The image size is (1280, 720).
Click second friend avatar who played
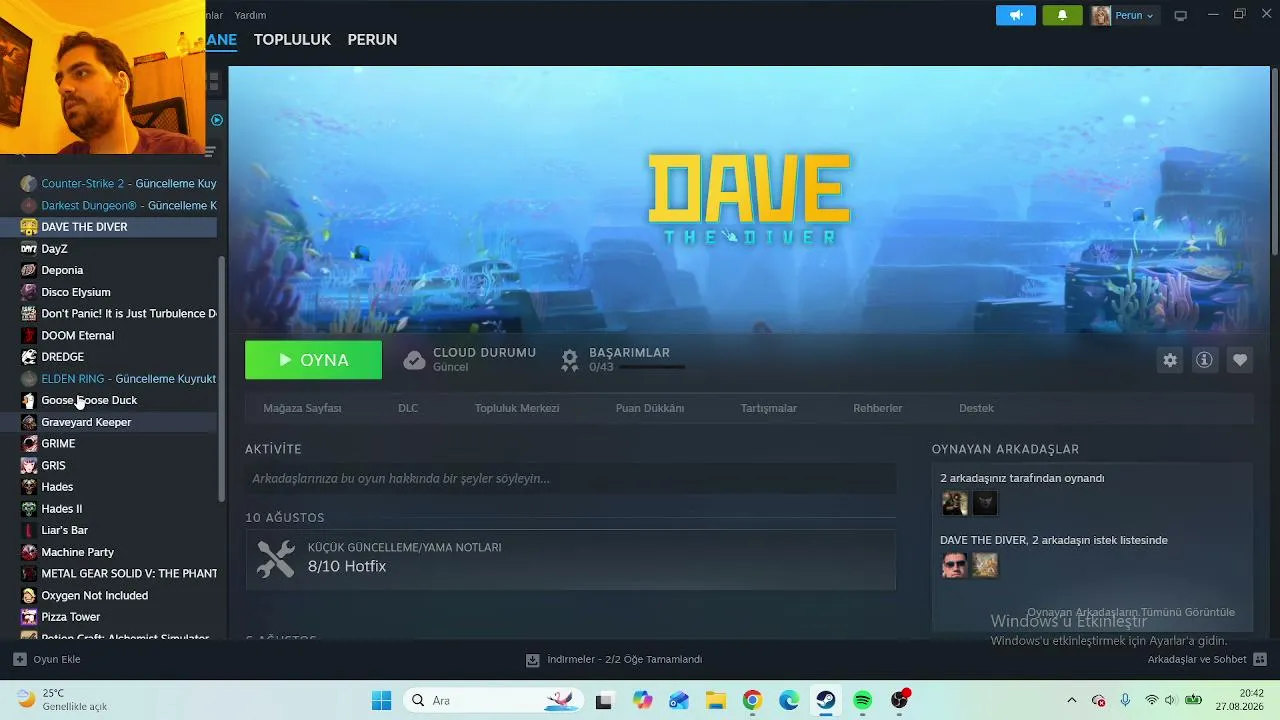[x=985, y=503]
